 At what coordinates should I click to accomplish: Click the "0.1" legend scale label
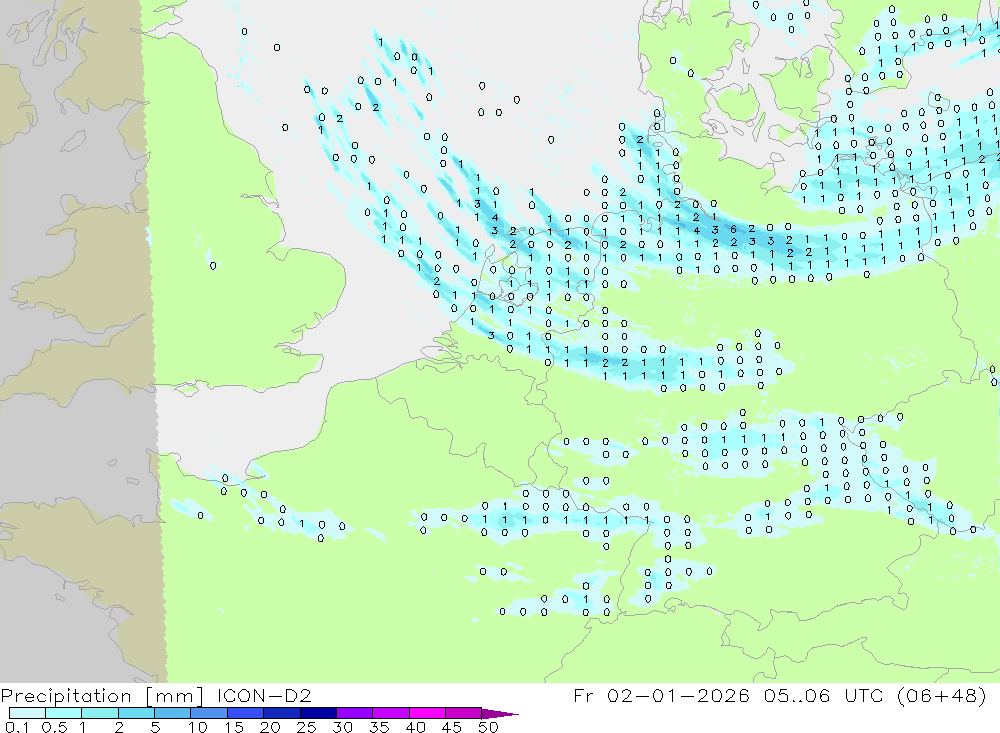tap(17, 727)
